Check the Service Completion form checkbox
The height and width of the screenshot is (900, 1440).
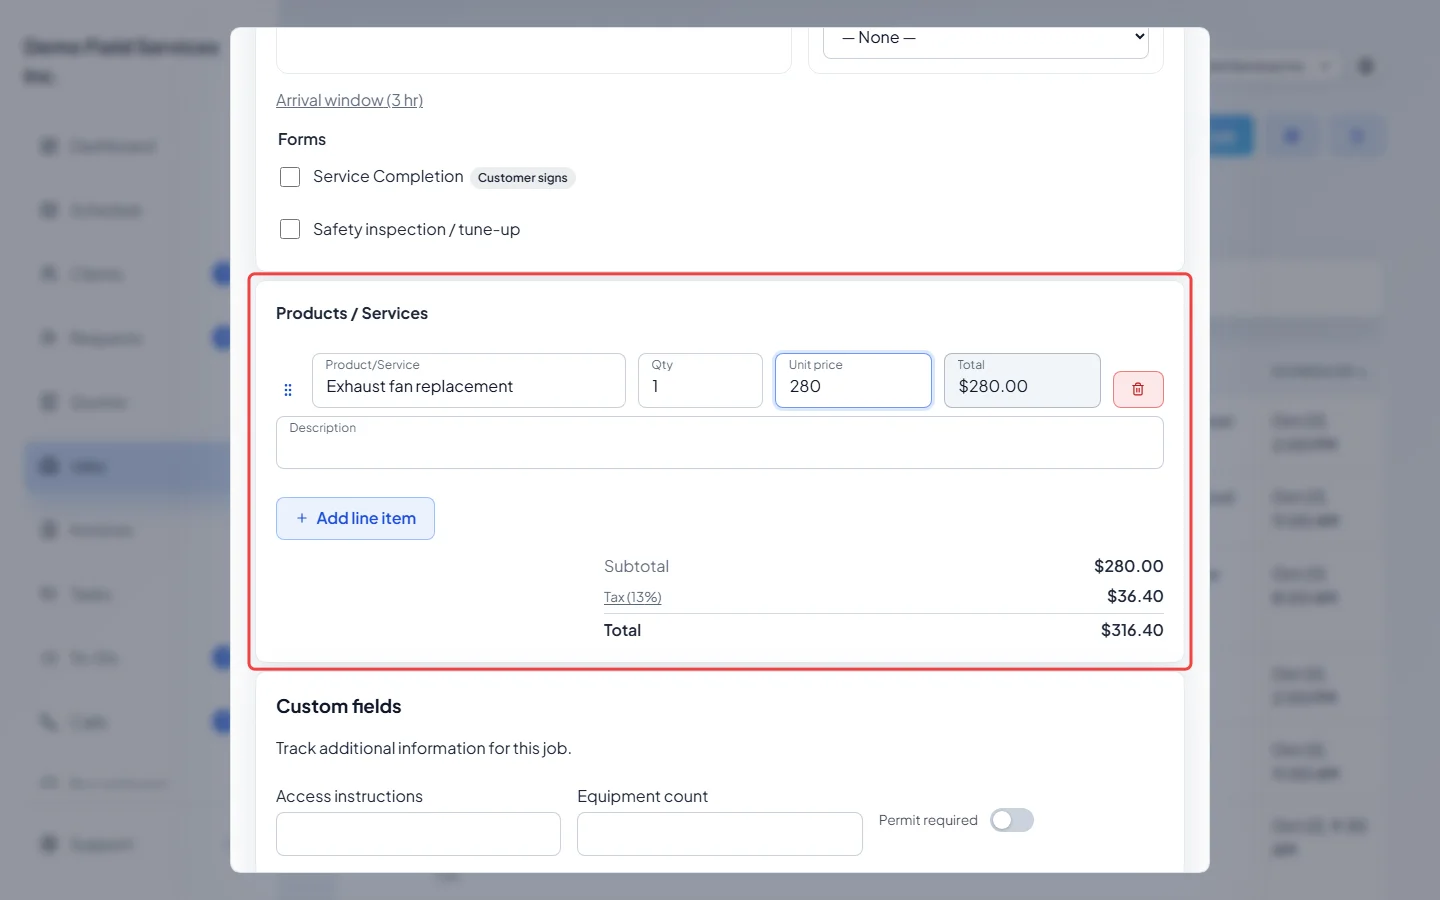point(290,177)
